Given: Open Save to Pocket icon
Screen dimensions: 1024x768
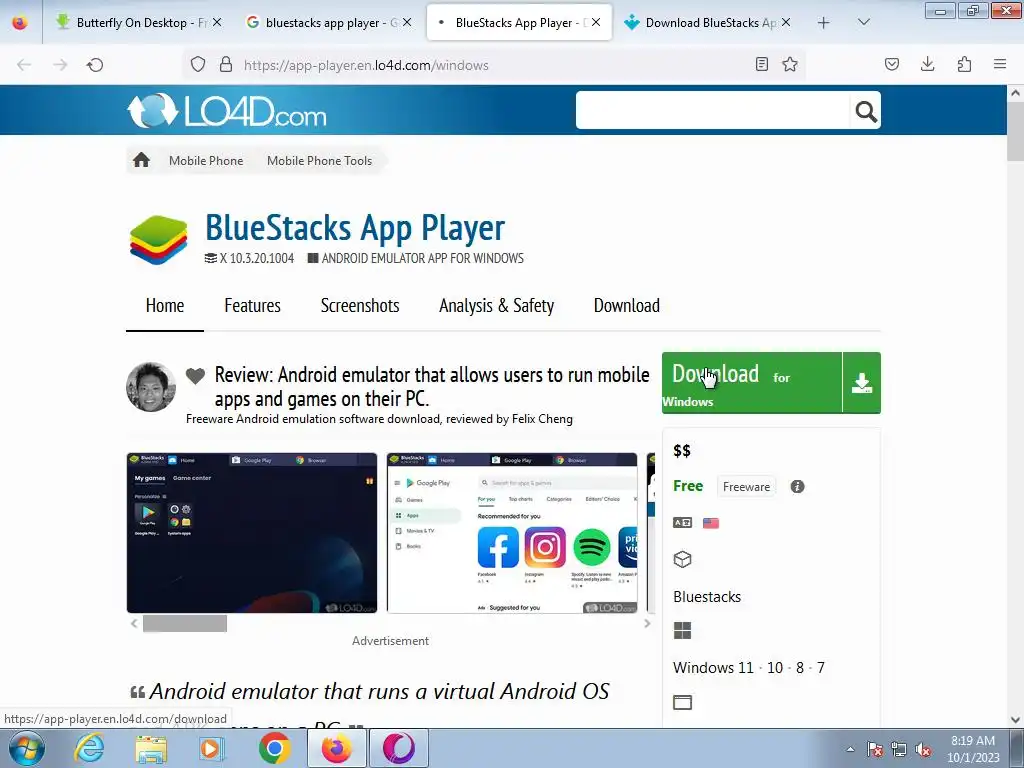Looking at the screenshot, I should [x=892, y=64].
